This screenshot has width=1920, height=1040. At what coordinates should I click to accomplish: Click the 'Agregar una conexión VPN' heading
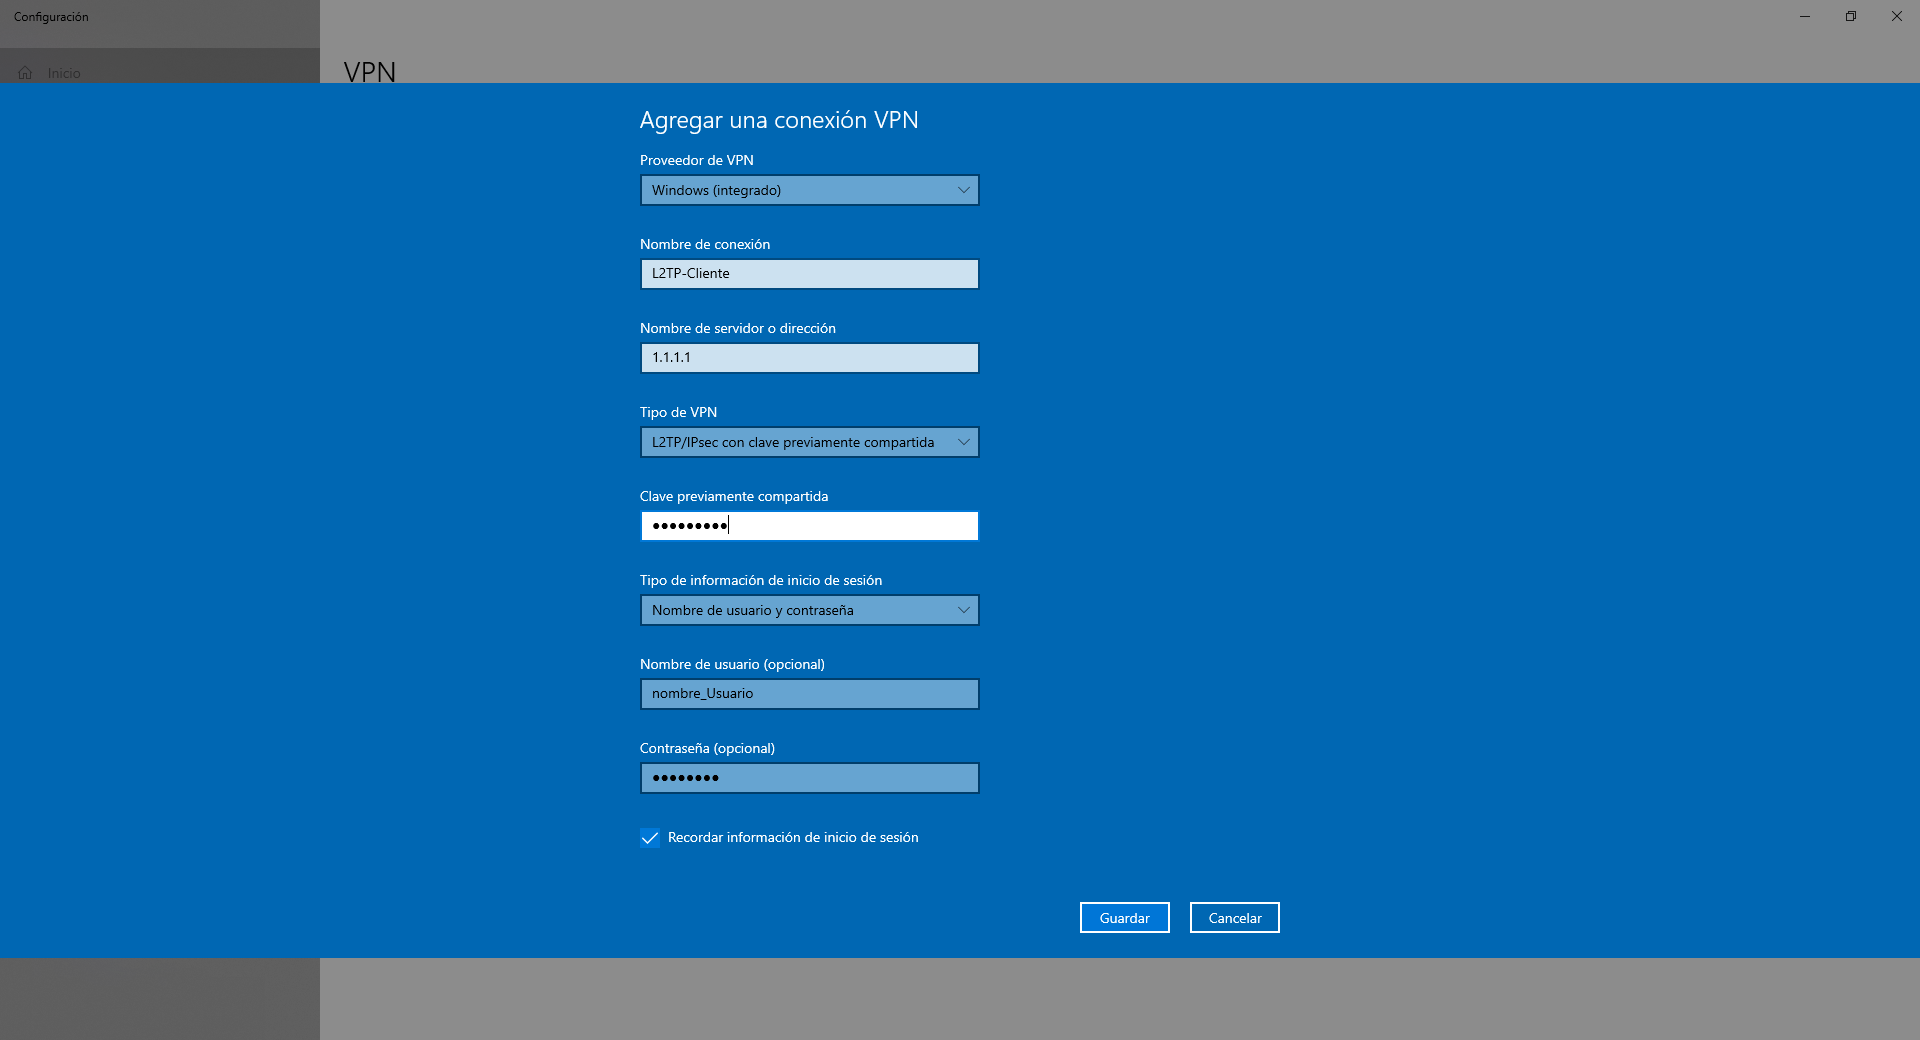(x=779, y=120)
